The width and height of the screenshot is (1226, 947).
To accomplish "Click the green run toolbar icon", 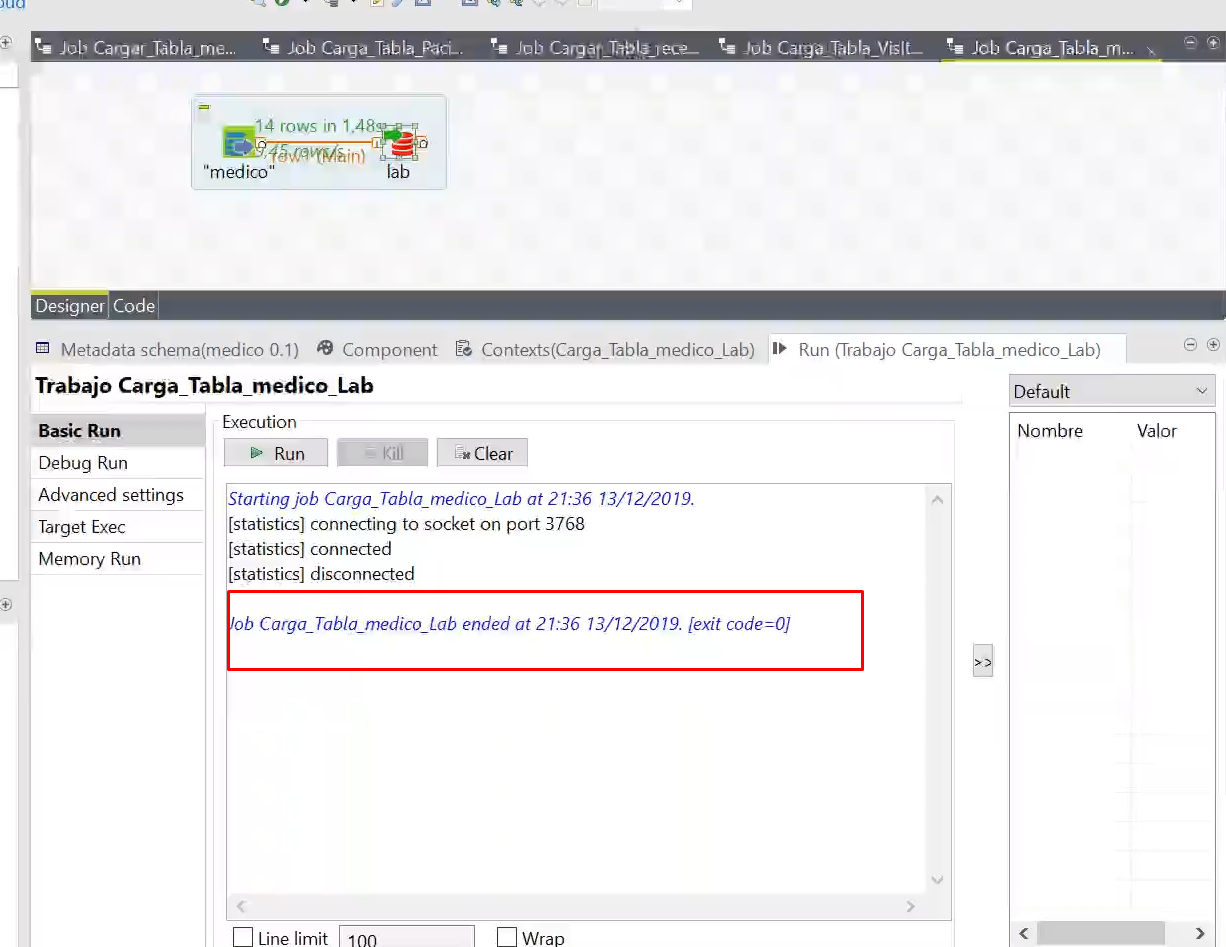I will (281, 5).
